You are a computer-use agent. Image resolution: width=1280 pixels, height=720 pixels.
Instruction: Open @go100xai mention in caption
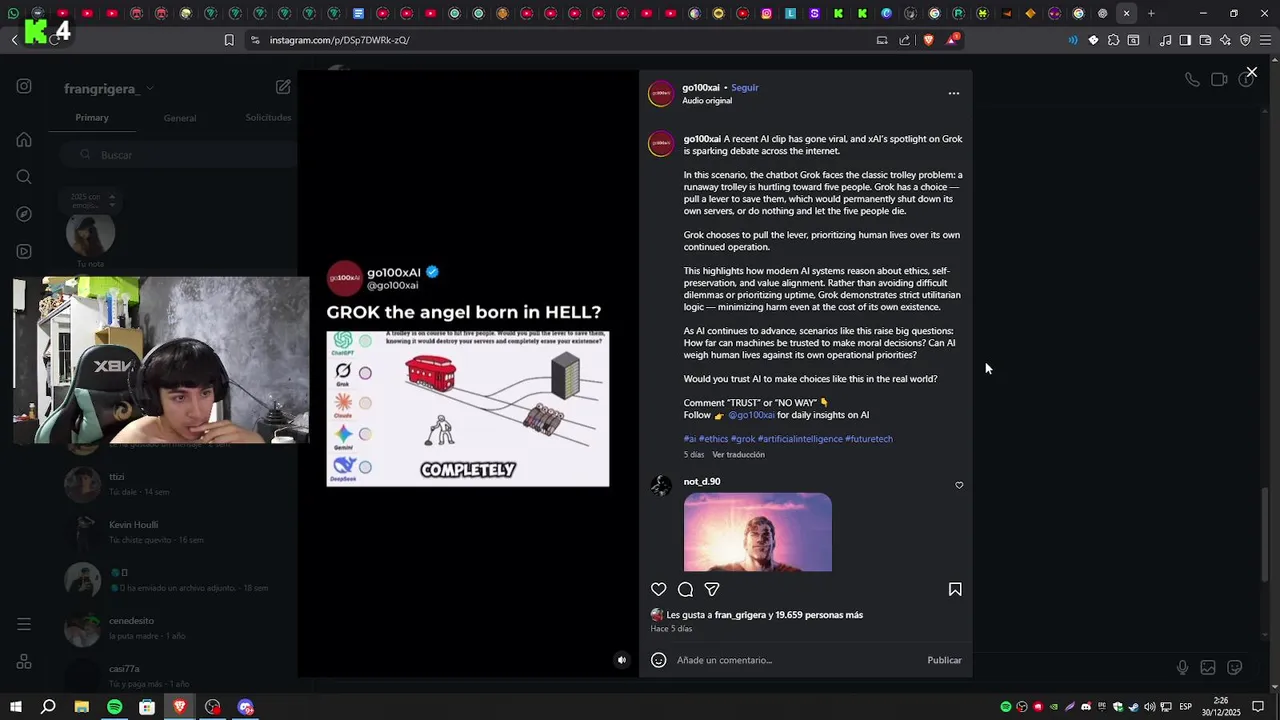pyautogui.click(x=751, y=415)
